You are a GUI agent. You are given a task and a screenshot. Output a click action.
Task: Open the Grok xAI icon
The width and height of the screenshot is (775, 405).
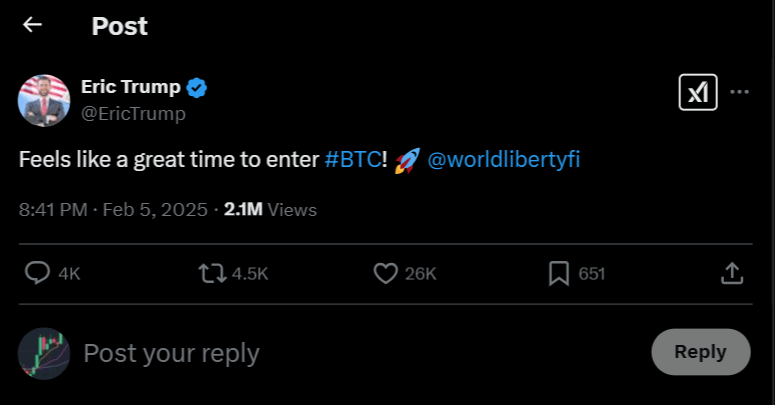(698, 93)
